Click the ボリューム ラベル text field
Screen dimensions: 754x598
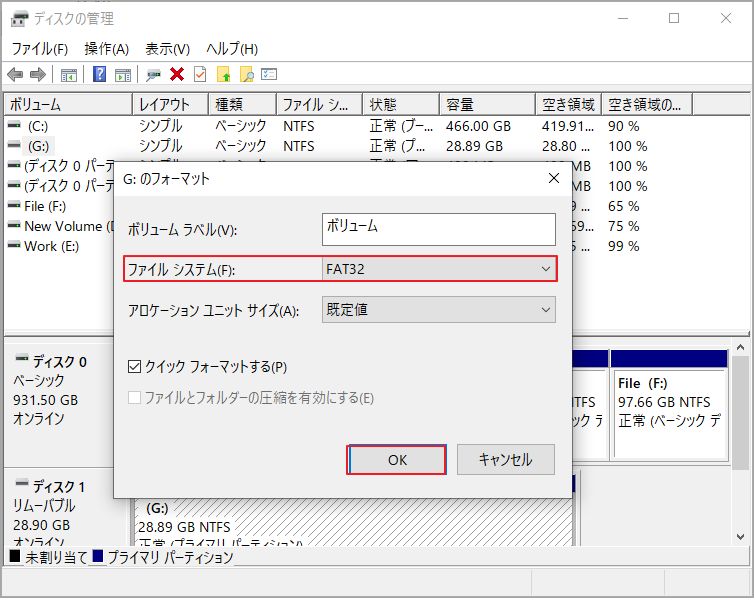[x=439, y=229]
